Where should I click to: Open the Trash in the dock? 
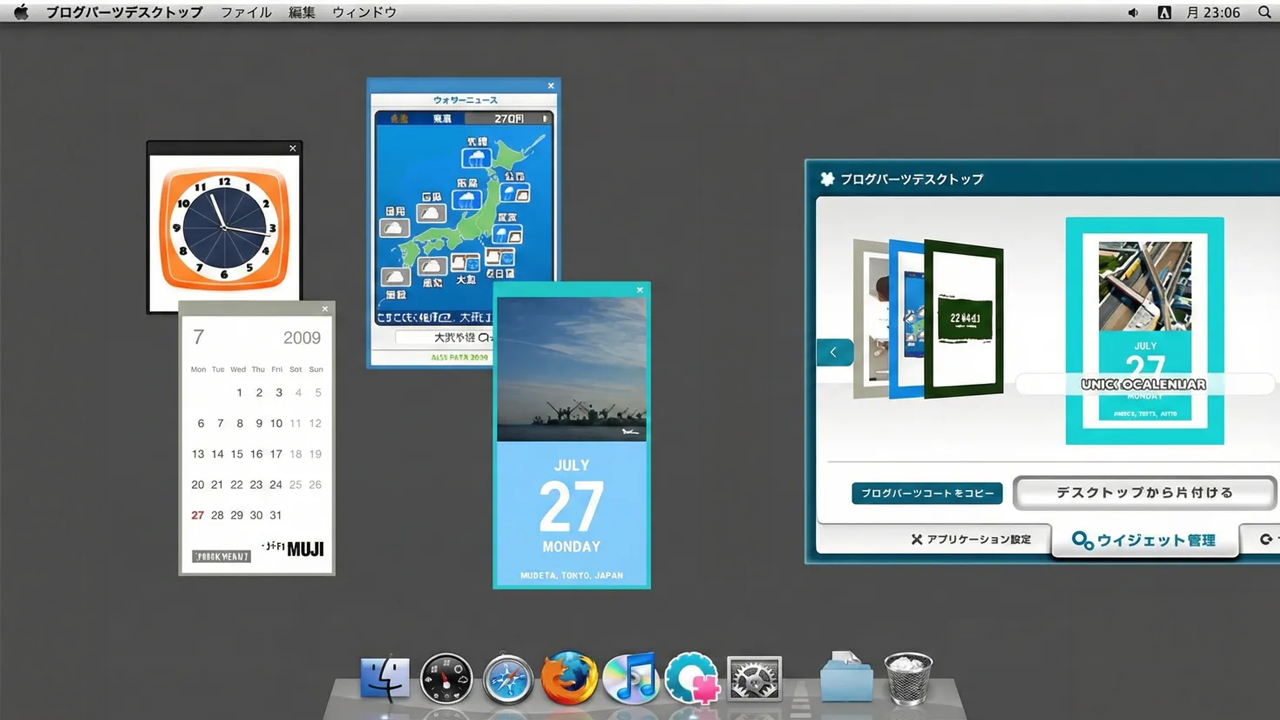click(908, 679)
